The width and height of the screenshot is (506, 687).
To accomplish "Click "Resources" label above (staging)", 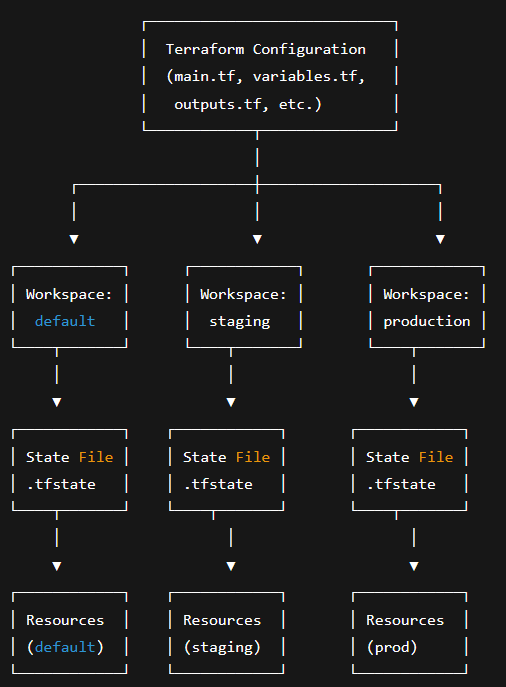I will [x=222, y=620].
